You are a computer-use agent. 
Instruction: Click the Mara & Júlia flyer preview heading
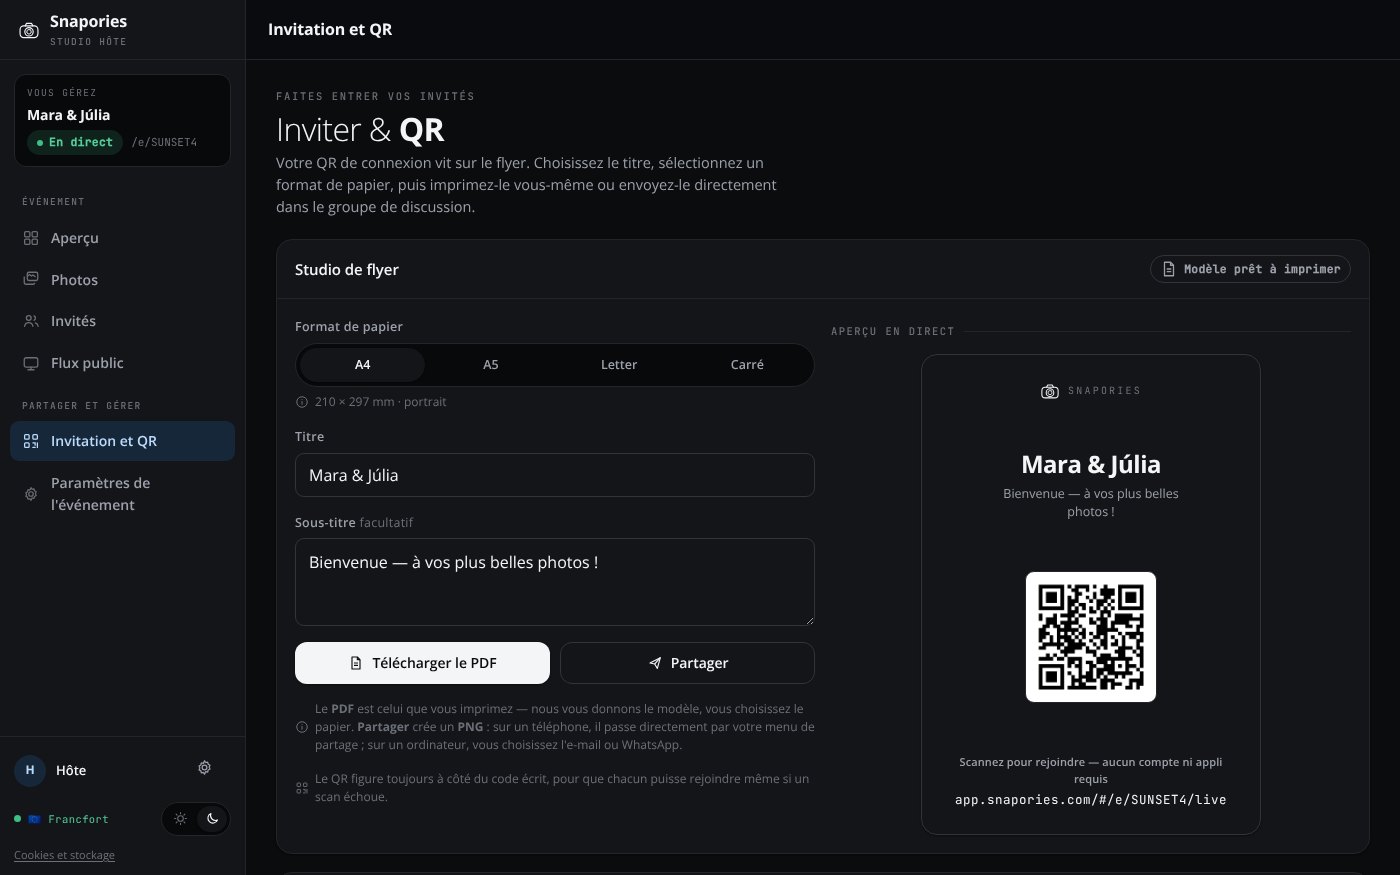pyautogui.click(x=1091, y=464)
